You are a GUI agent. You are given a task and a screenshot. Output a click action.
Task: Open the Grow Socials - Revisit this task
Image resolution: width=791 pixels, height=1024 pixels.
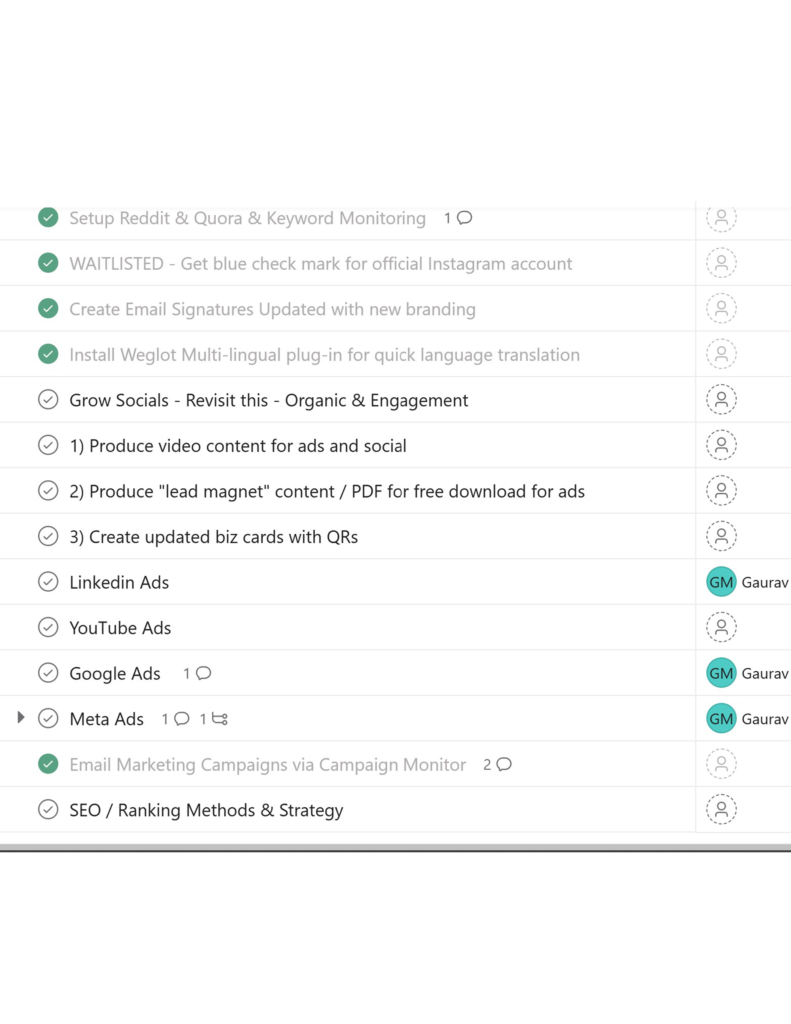tap(268, 400)
